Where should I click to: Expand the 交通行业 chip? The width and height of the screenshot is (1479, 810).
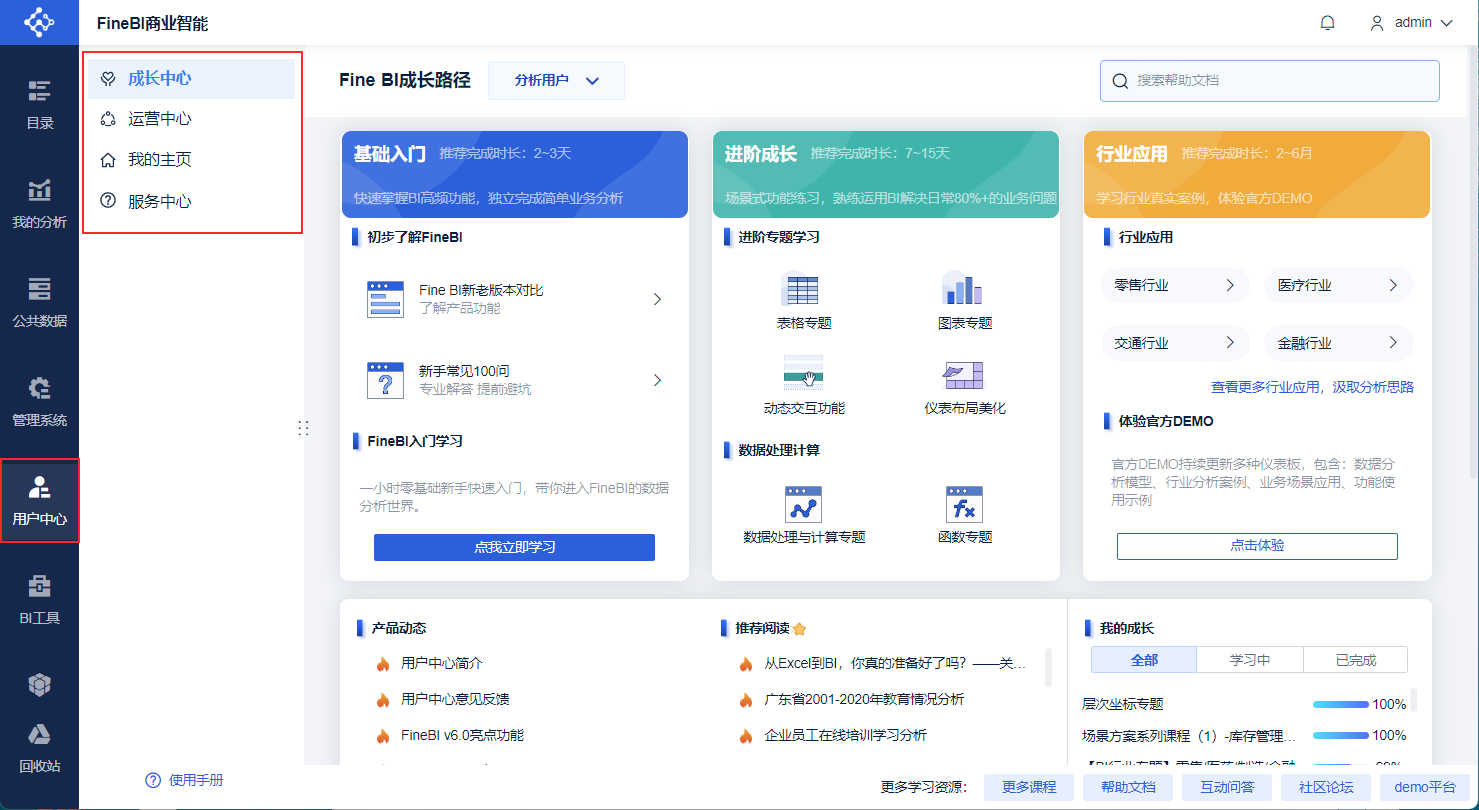pos(1175,343)
